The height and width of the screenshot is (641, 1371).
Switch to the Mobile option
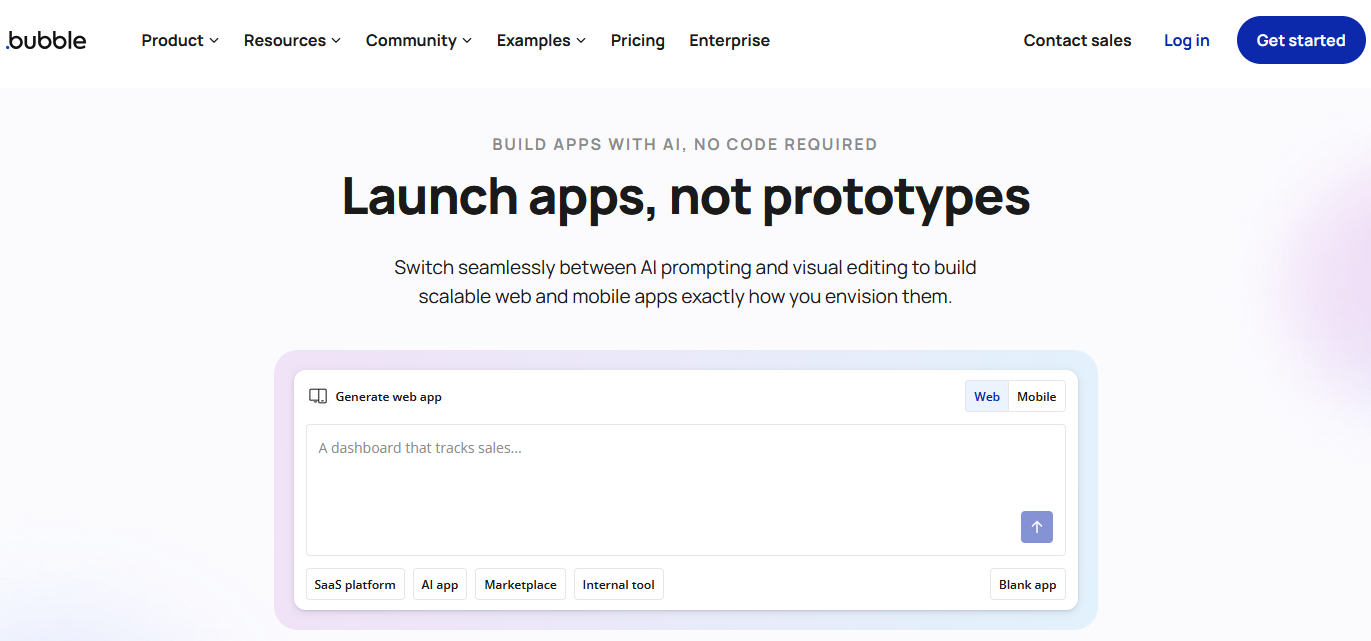[x=1037, y=396]
